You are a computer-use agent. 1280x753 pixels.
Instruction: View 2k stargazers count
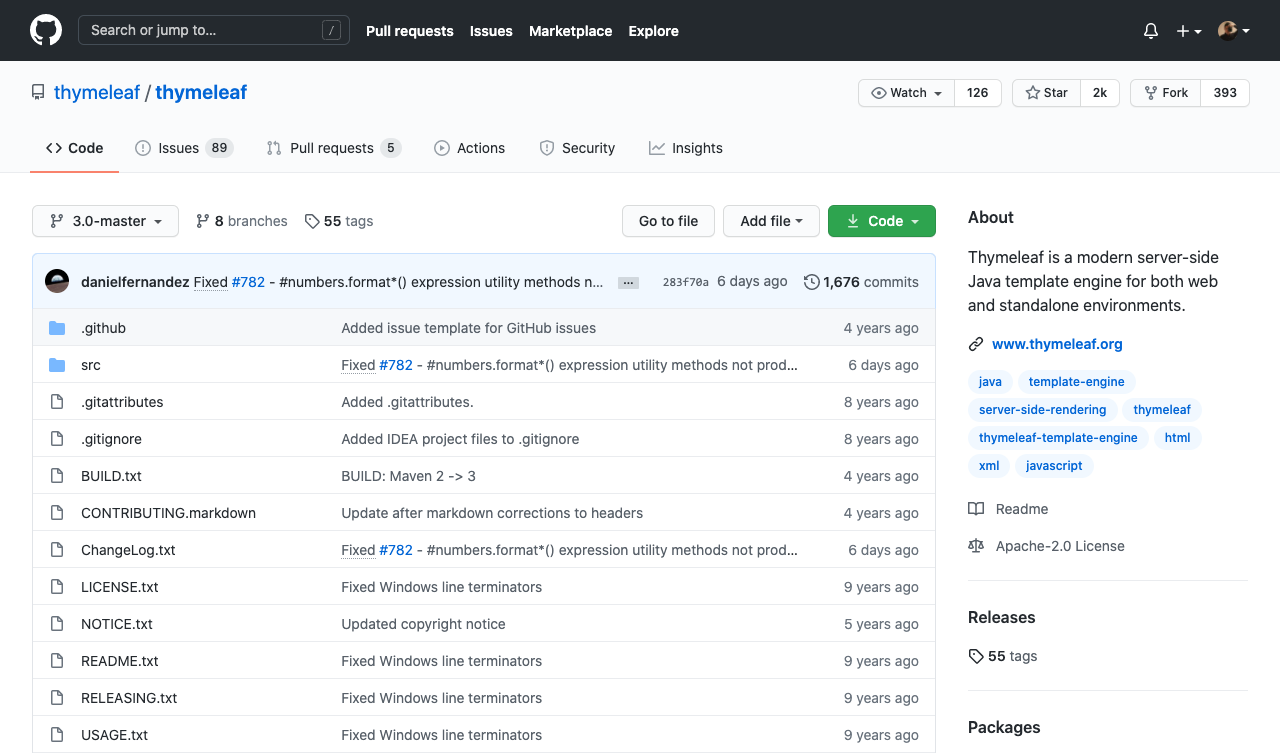(x=1100, y=93)
